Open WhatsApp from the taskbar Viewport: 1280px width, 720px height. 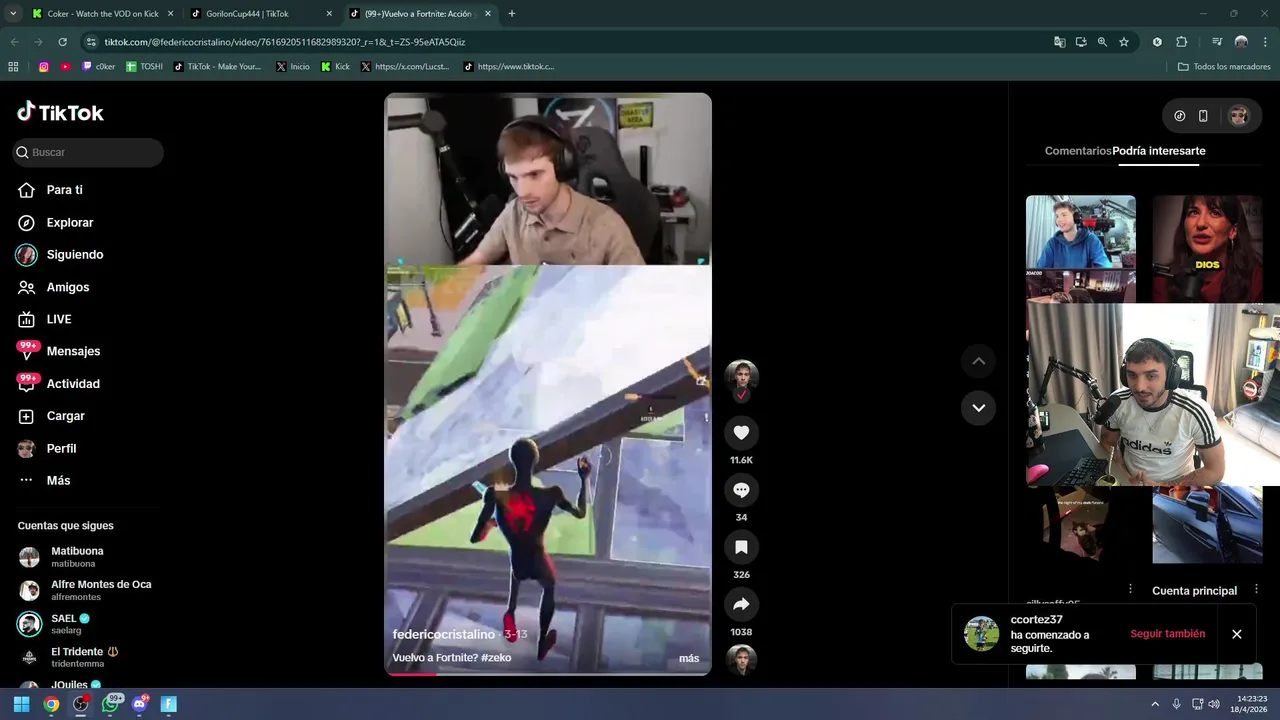(111, 704)
